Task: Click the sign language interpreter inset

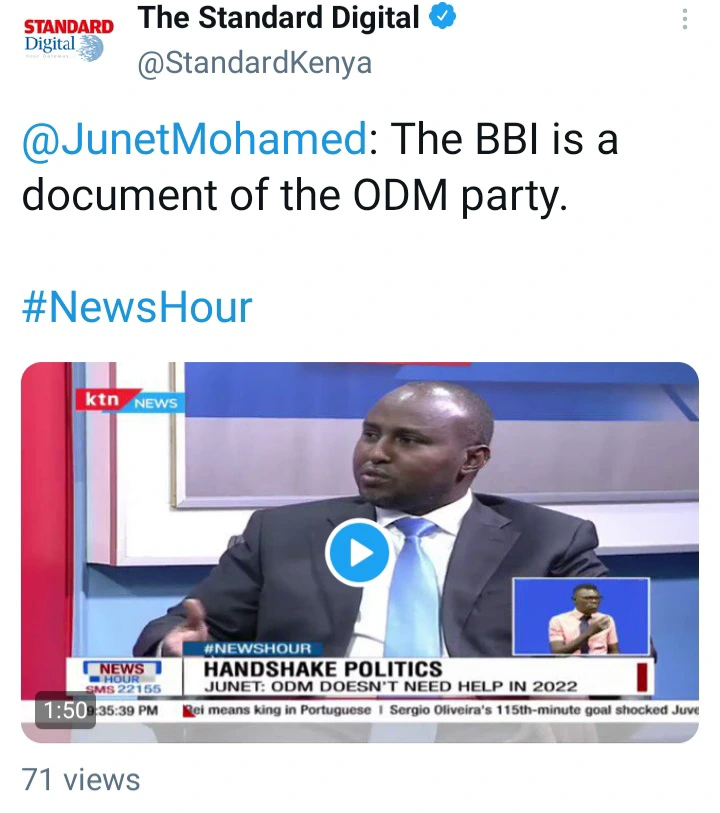Action: point(581,616)
